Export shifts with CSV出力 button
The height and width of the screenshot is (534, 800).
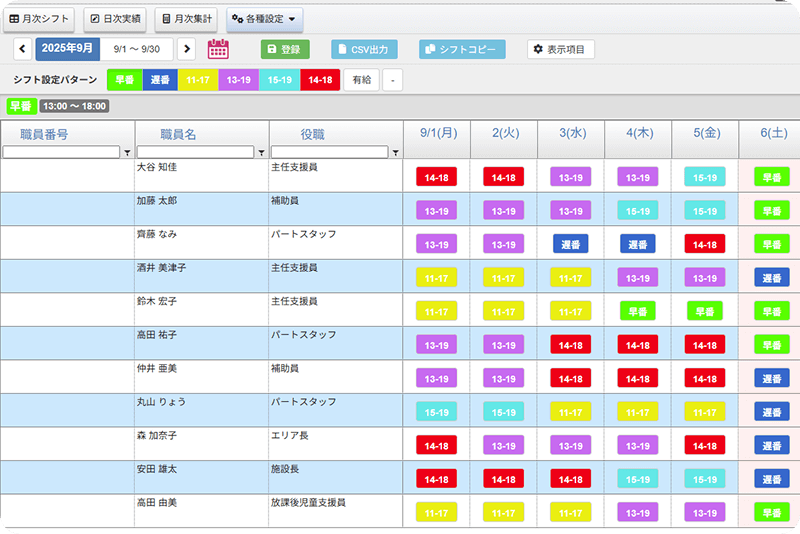tap(364, 50)
